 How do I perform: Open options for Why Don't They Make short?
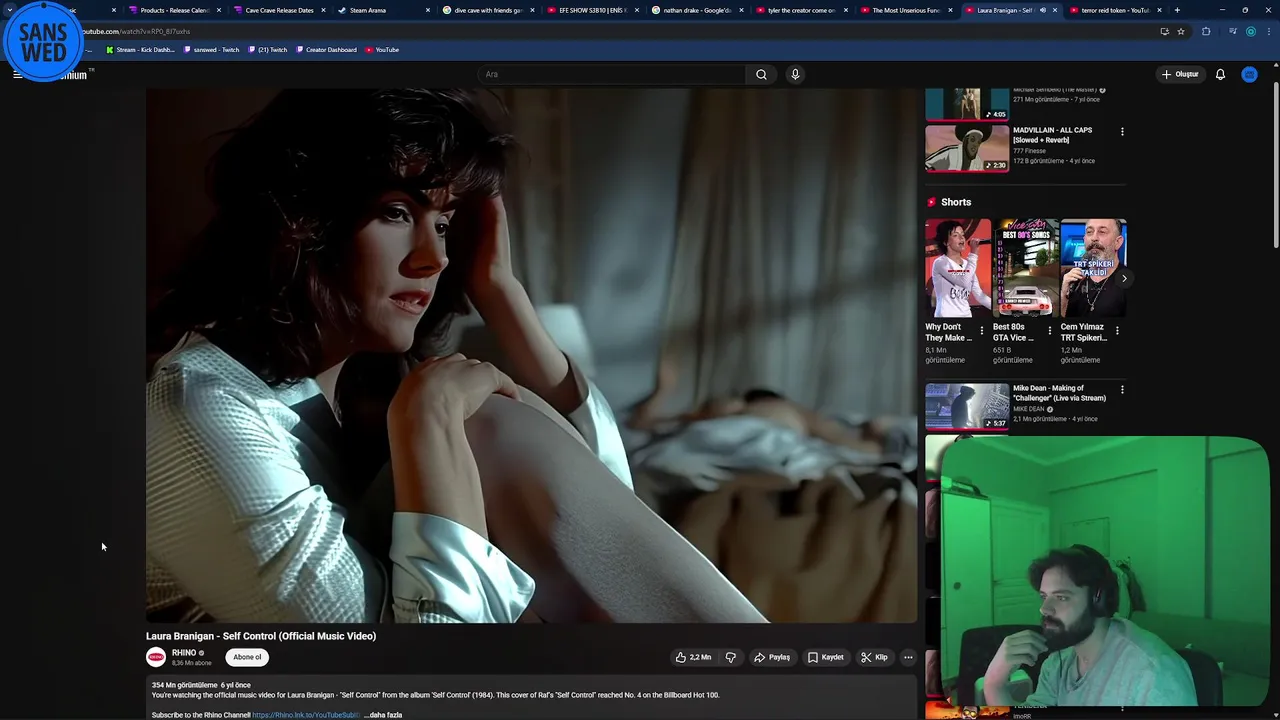point(981,330)
